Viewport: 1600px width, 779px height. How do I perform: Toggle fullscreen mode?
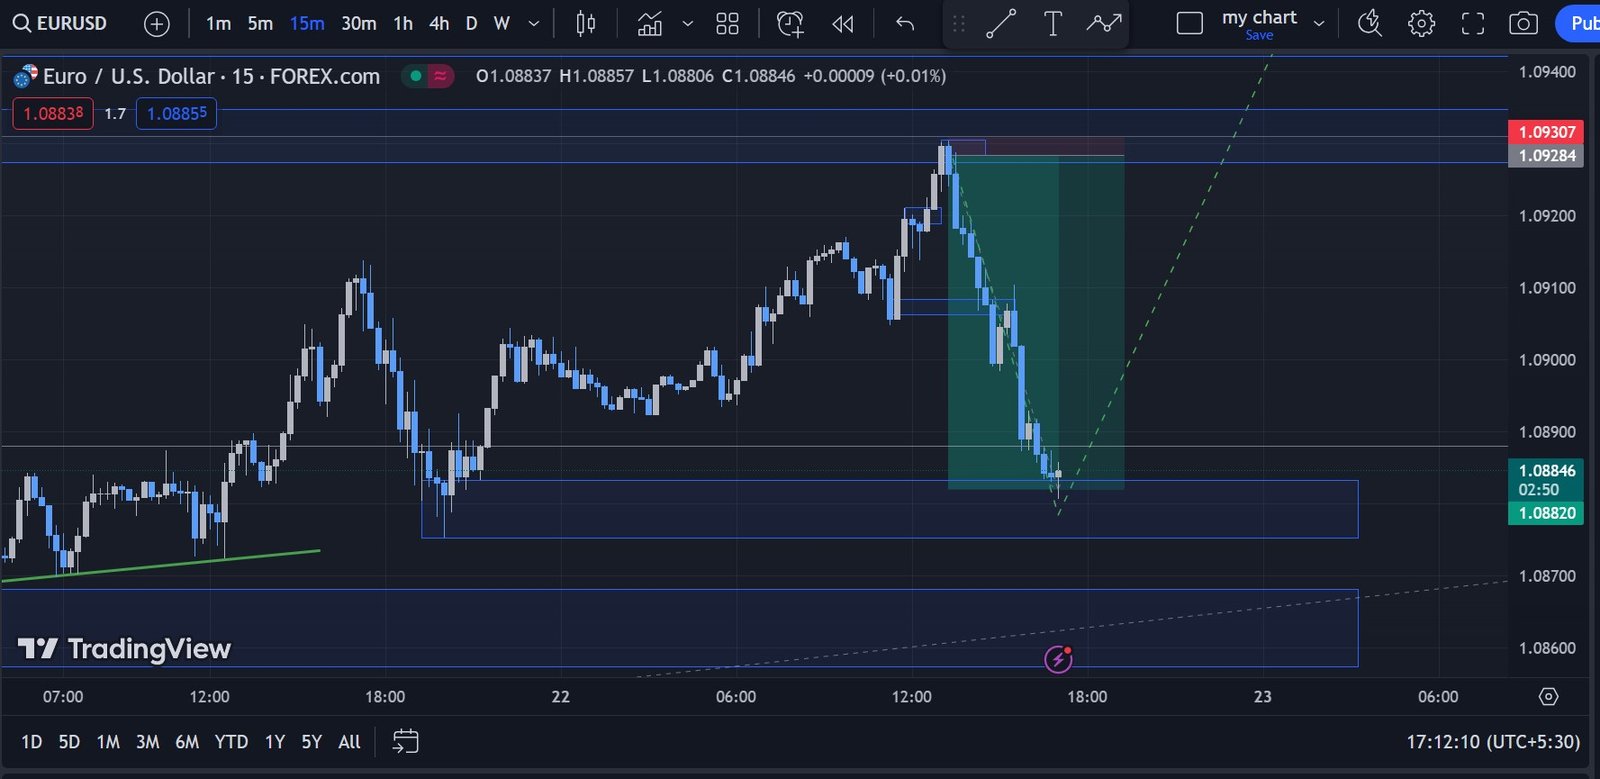coord(1472,23)
